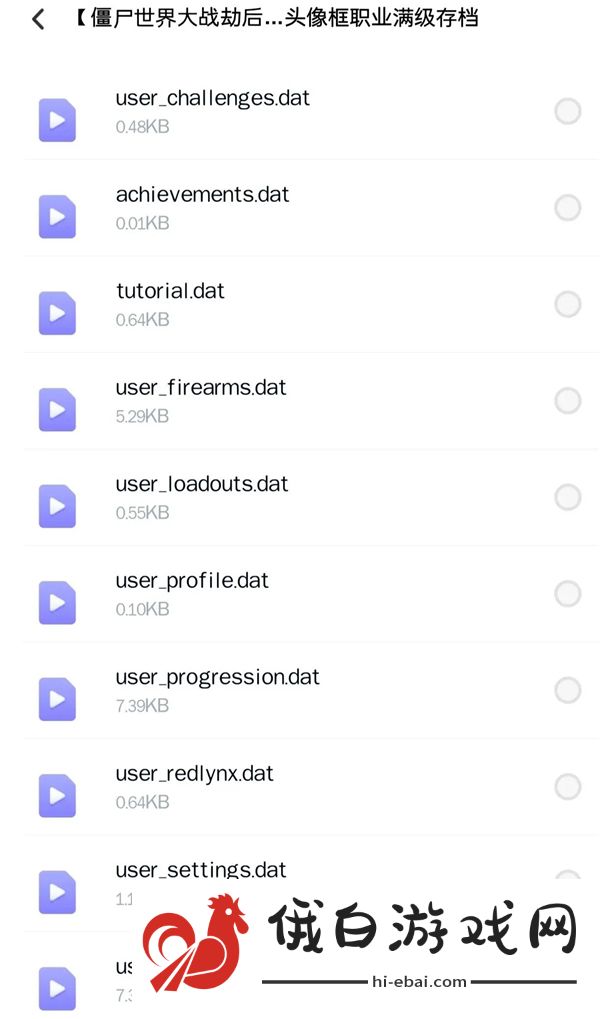600x1019 pixels.
Task: Open the user_redlynx.dat file name
Action: 194,774
